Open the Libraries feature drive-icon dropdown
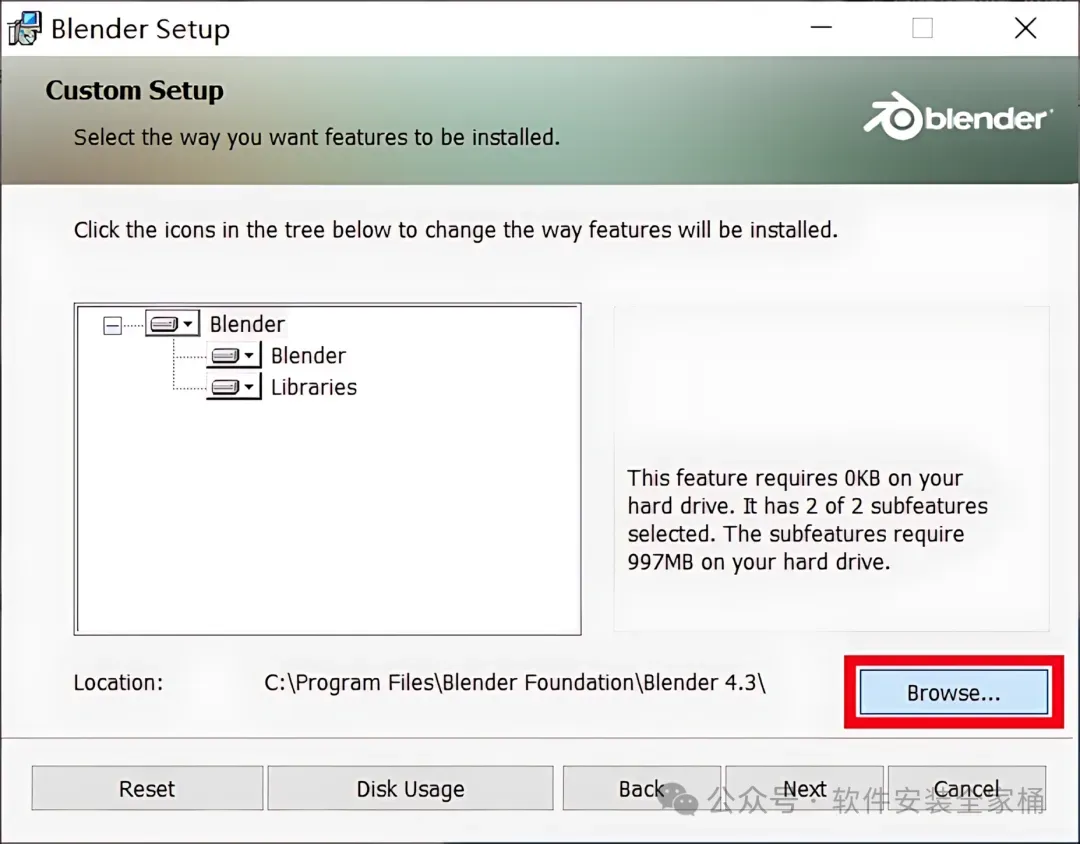Screen dimensions: 1080x844 233,387
